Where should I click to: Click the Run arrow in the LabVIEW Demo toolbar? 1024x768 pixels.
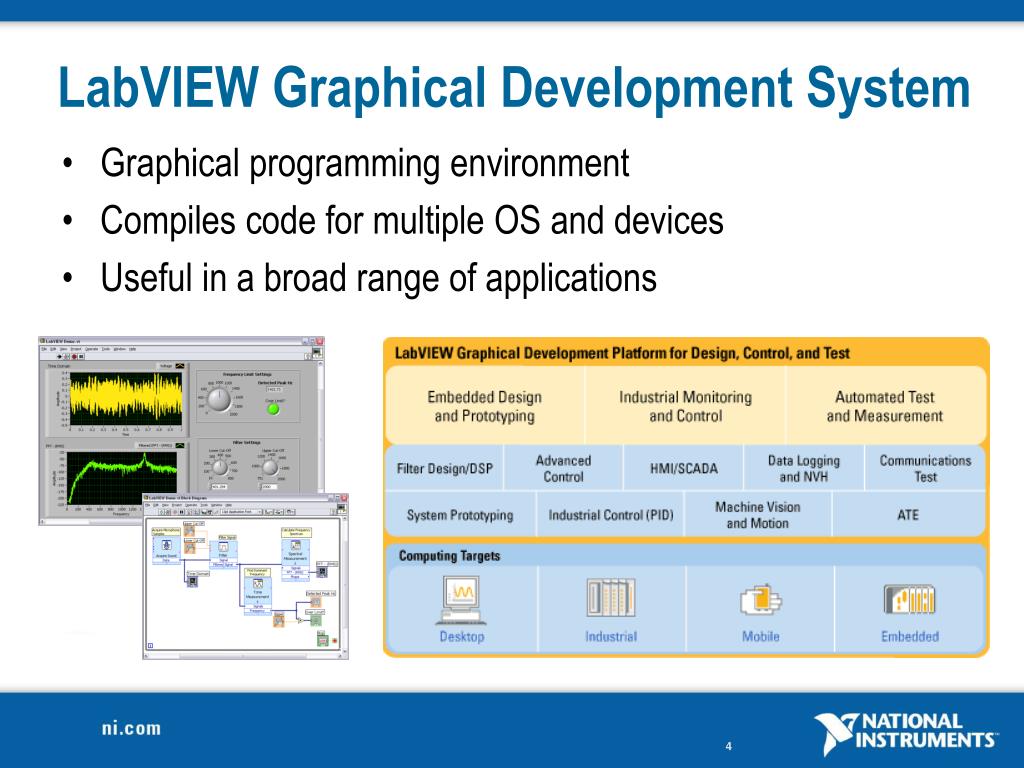[59, 357]
